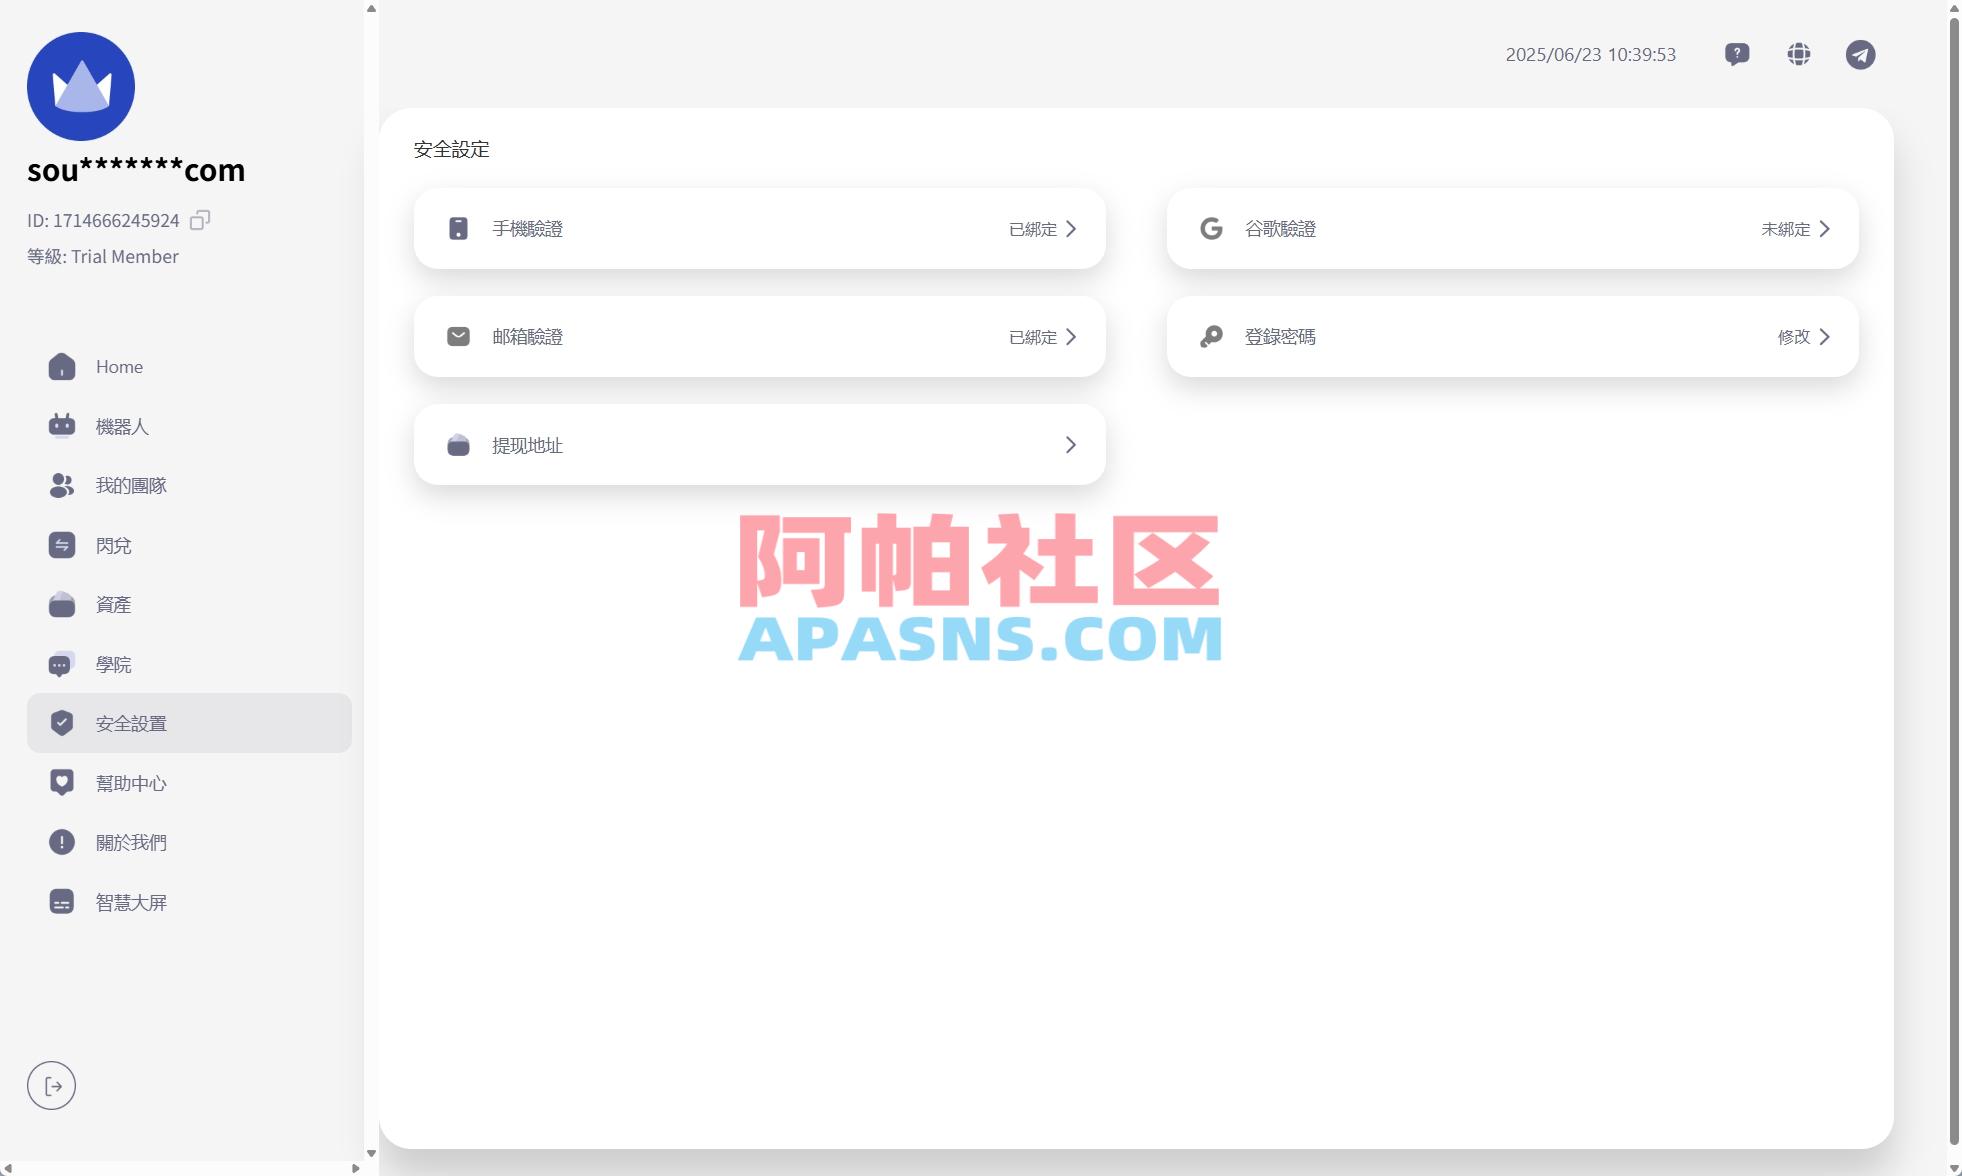This screenshot has width=1962, height=1176.
Task: Click the logout icon at bottom left
Action: 52,1084
